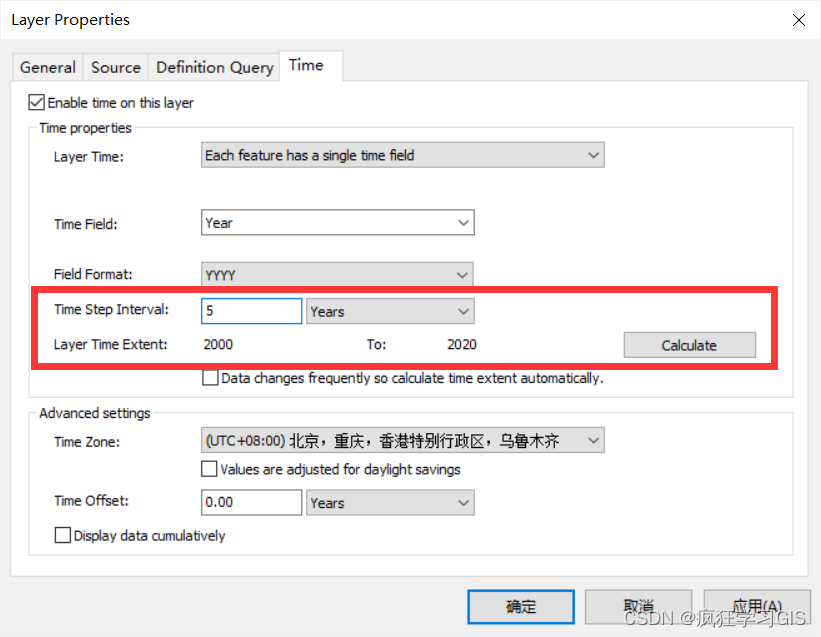
Task: Click the Time Step Interval label
Action: (112, 309)
